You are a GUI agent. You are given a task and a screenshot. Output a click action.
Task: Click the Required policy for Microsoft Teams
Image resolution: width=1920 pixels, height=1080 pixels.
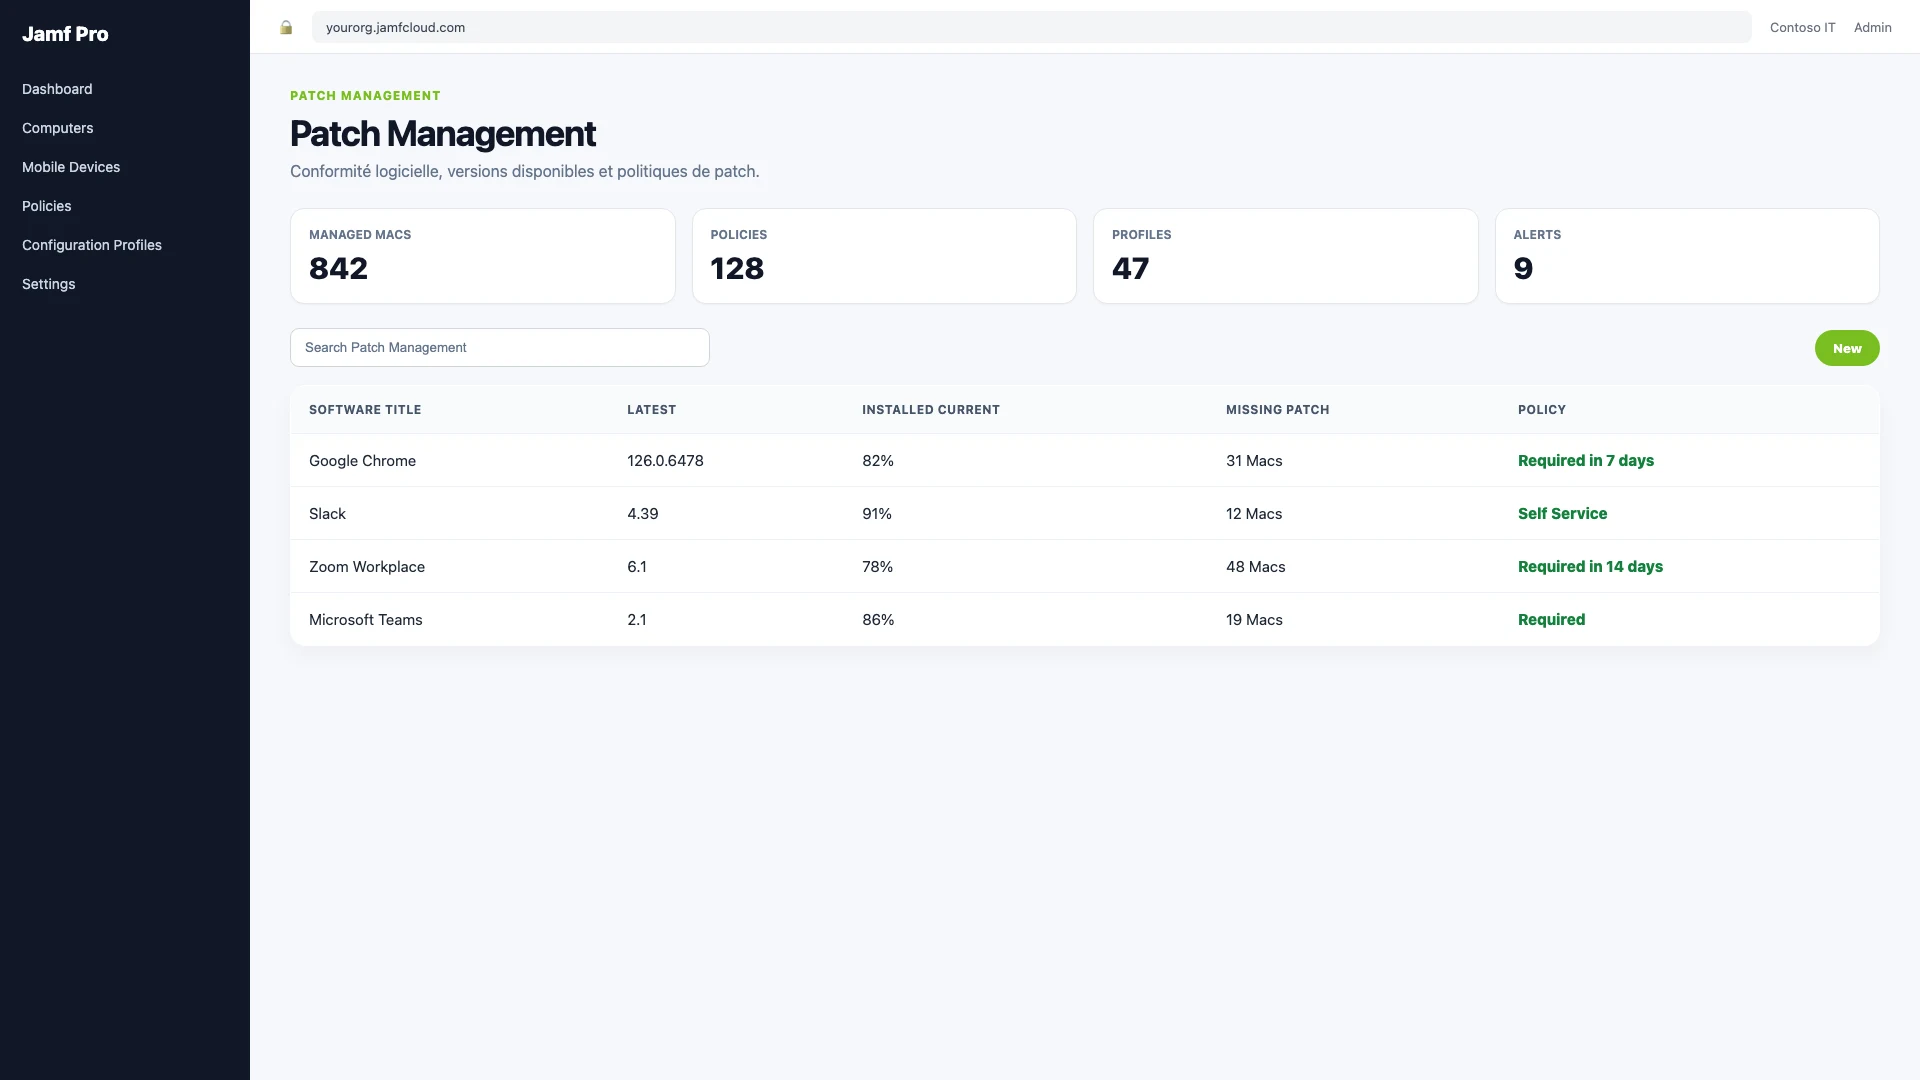tap(1551, 620)
